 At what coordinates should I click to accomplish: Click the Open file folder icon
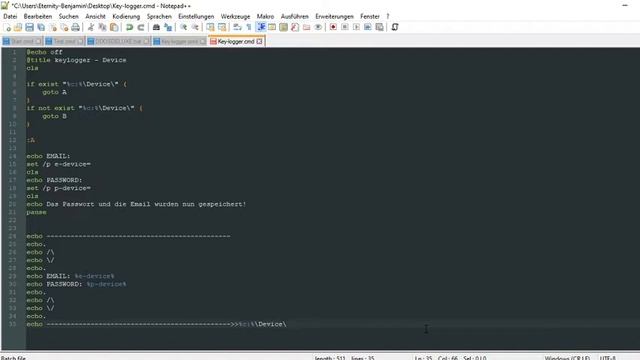pyautogui.click(x=18, y=27)
